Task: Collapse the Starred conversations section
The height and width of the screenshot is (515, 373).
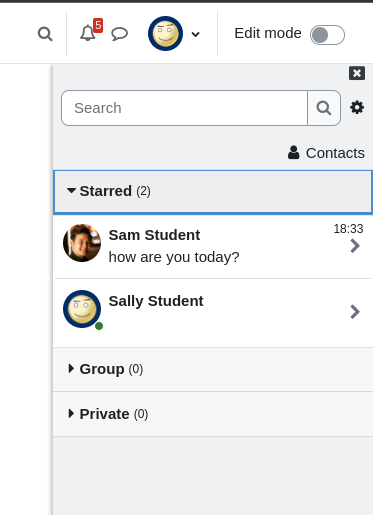Action: 213,192
